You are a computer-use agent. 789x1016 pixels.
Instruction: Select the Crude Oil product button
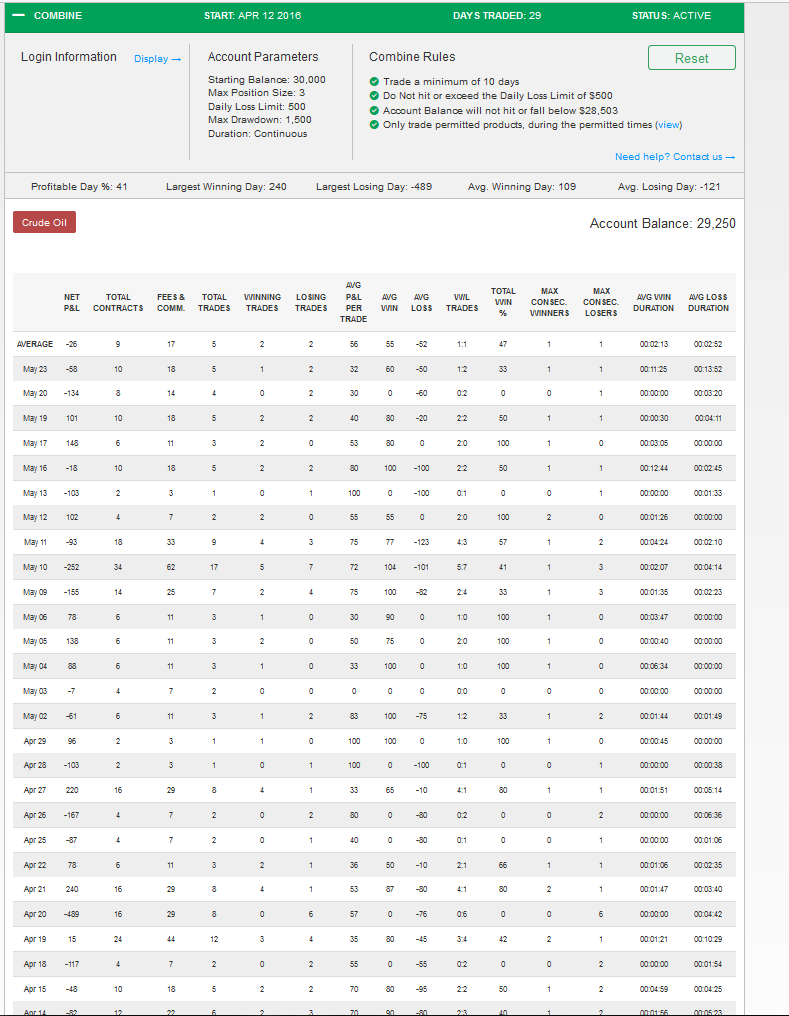44,222
